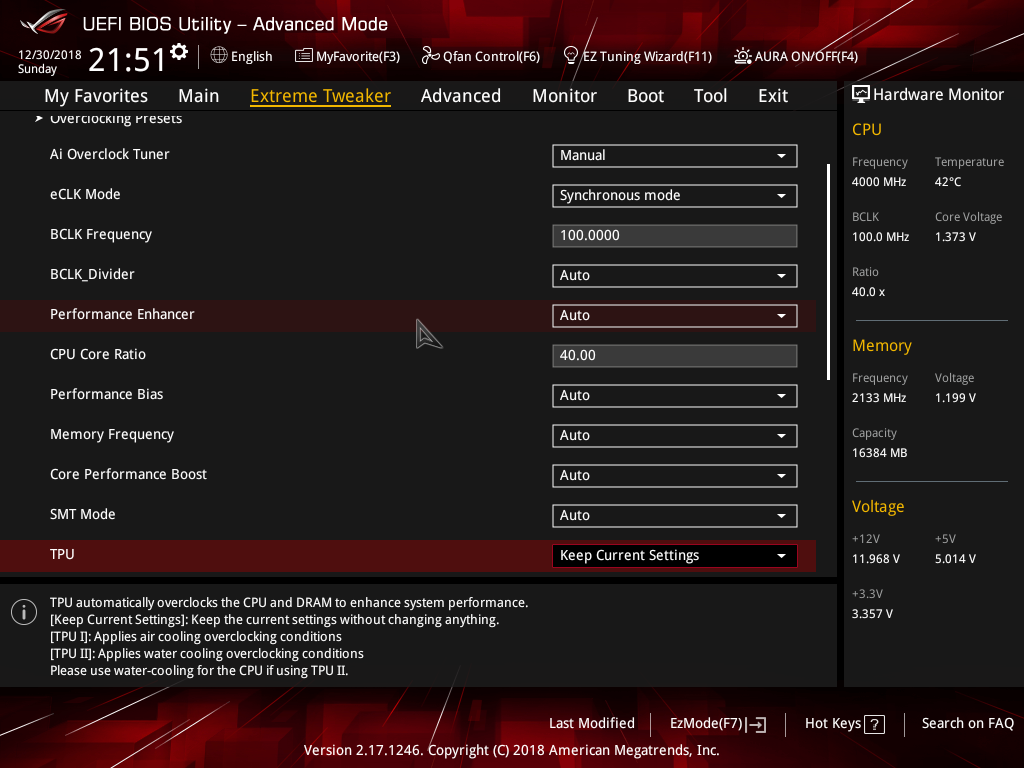Open the Boot tab
This screenshot has width=1024, height=768.
point(645,96)
